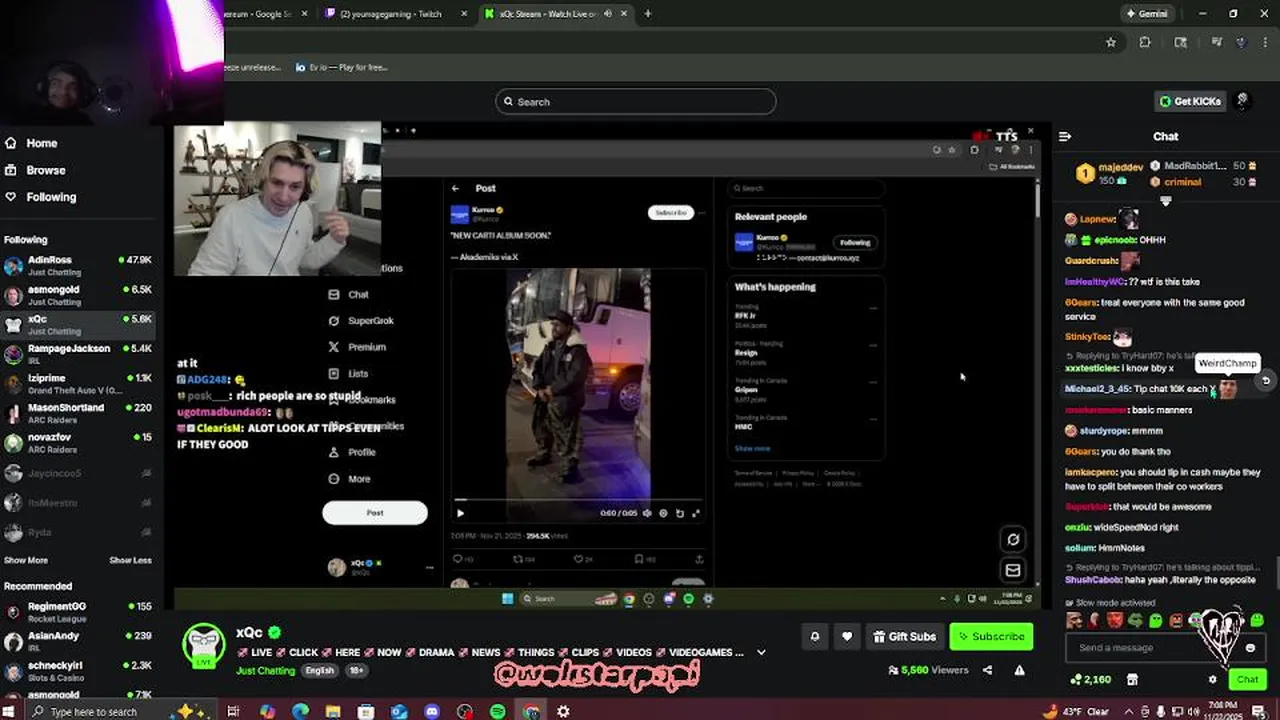
Task: Click the Grok icon in streamed X page
Action: [x=1013, y=539]
